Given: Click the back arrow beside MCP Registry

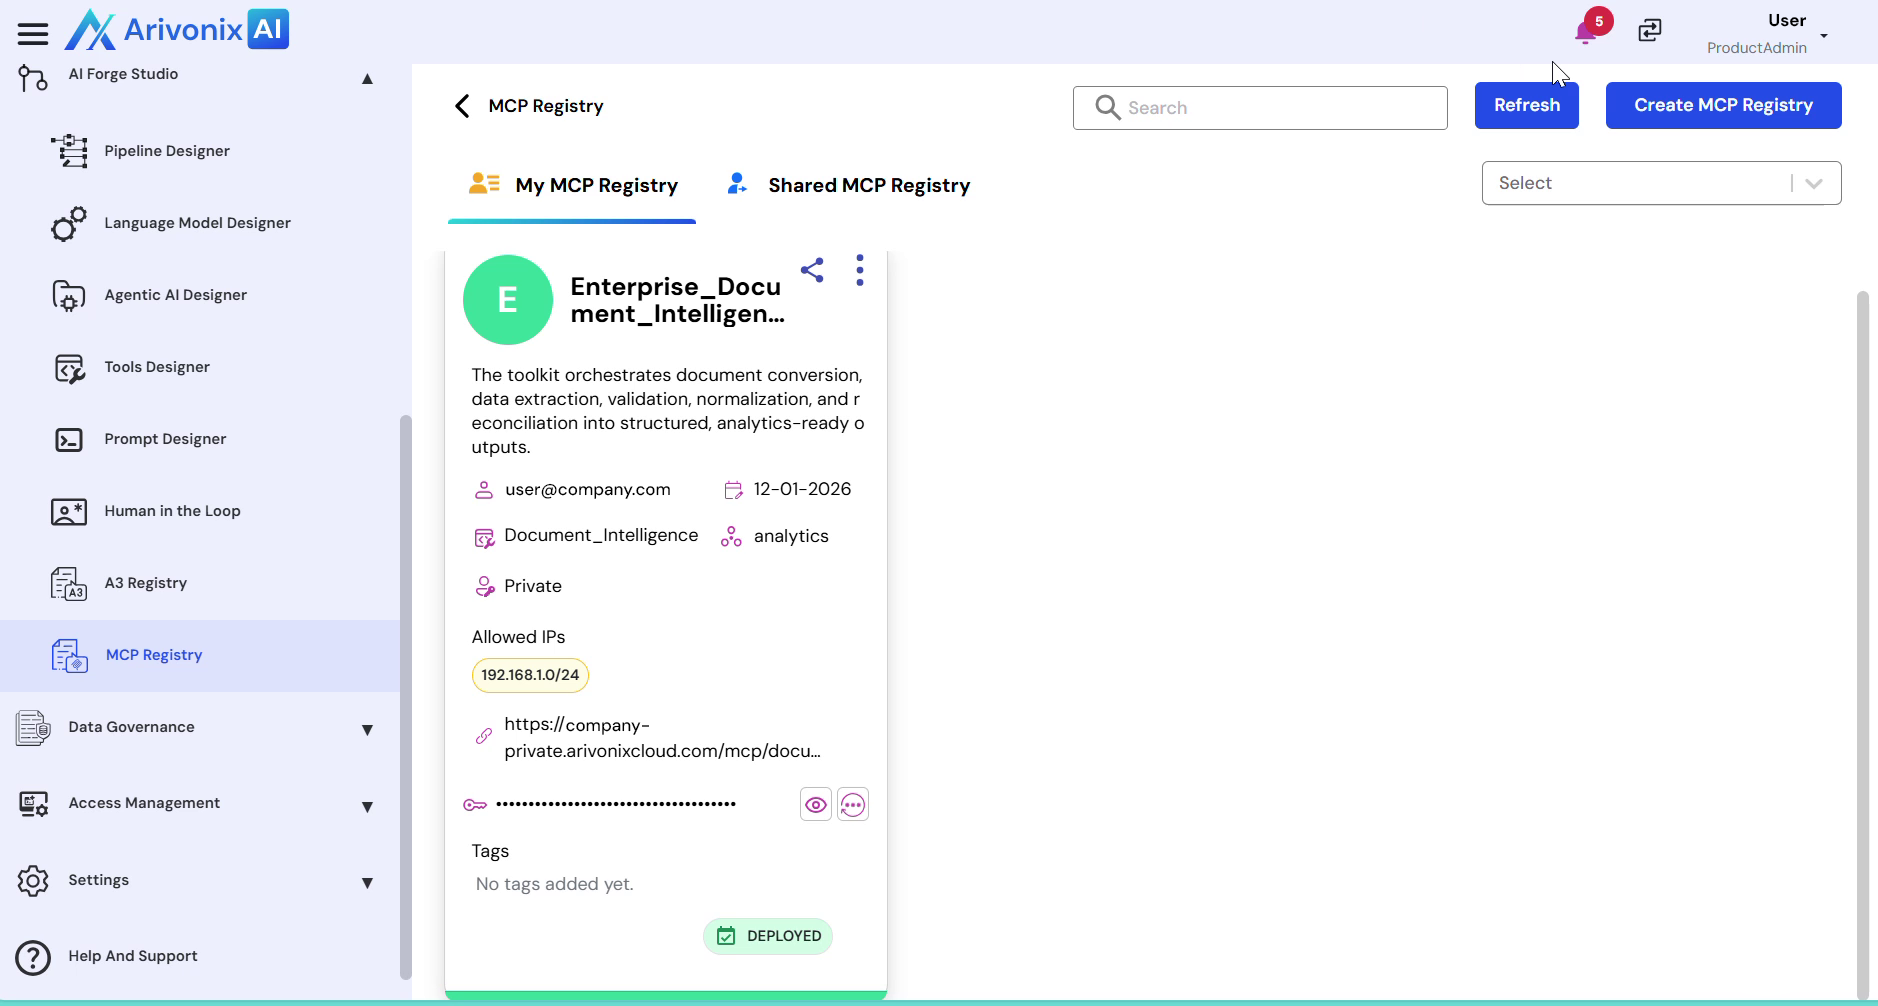Looking at the screenshot, I should [462, 106].
